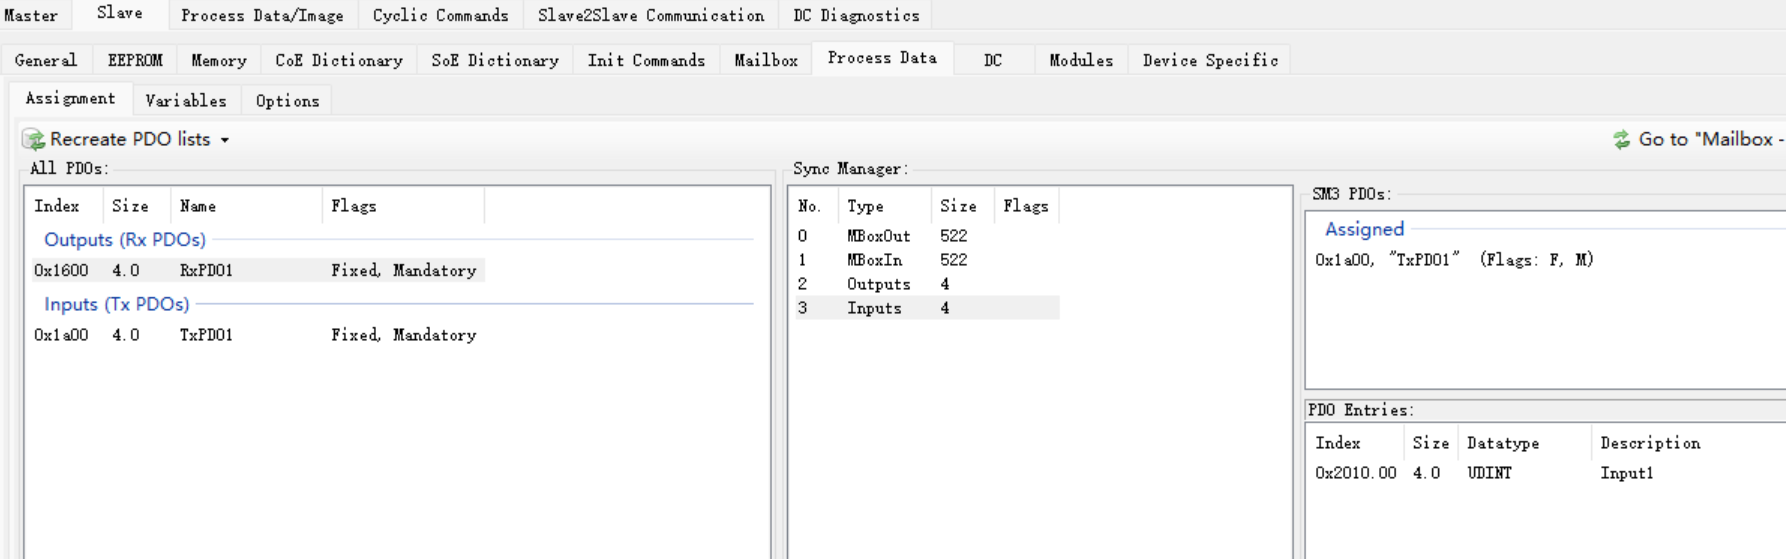Click the Go to Mailbox link
Screen dimensions: 1786x559
1708,140
